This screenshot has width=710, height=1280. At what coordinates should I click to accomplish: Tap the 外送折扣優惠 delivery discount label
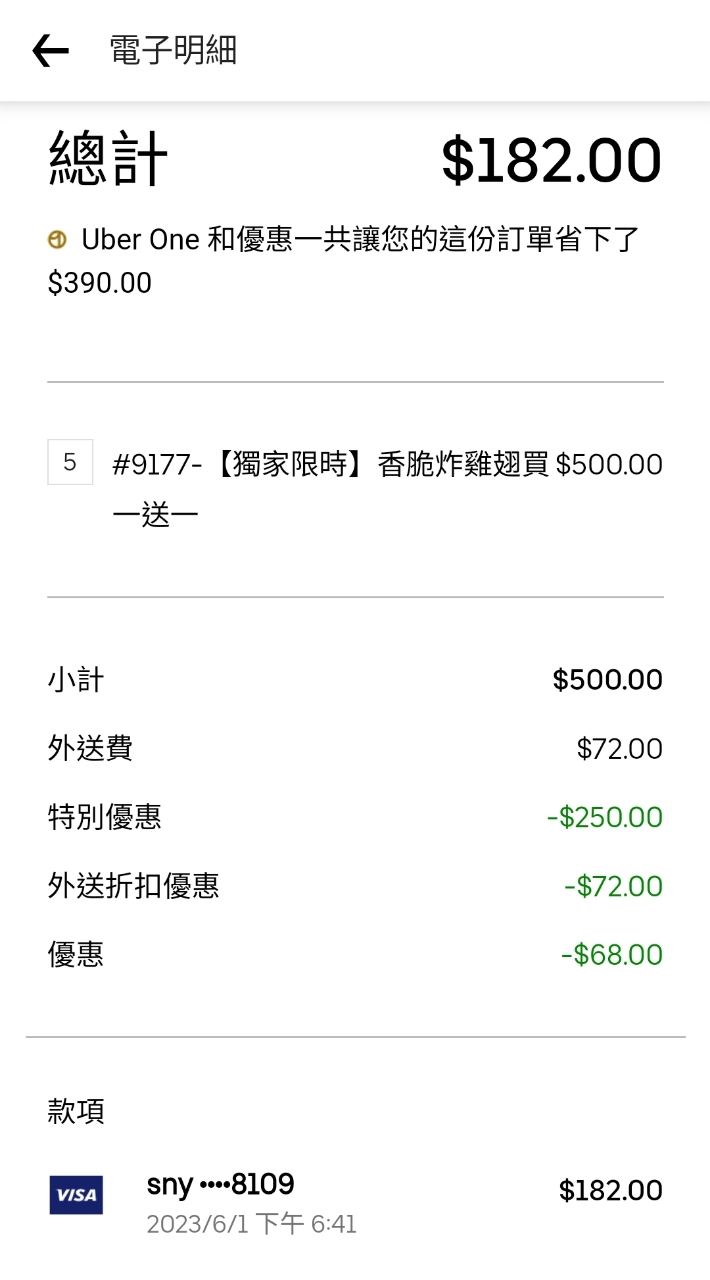click(133, 886)
